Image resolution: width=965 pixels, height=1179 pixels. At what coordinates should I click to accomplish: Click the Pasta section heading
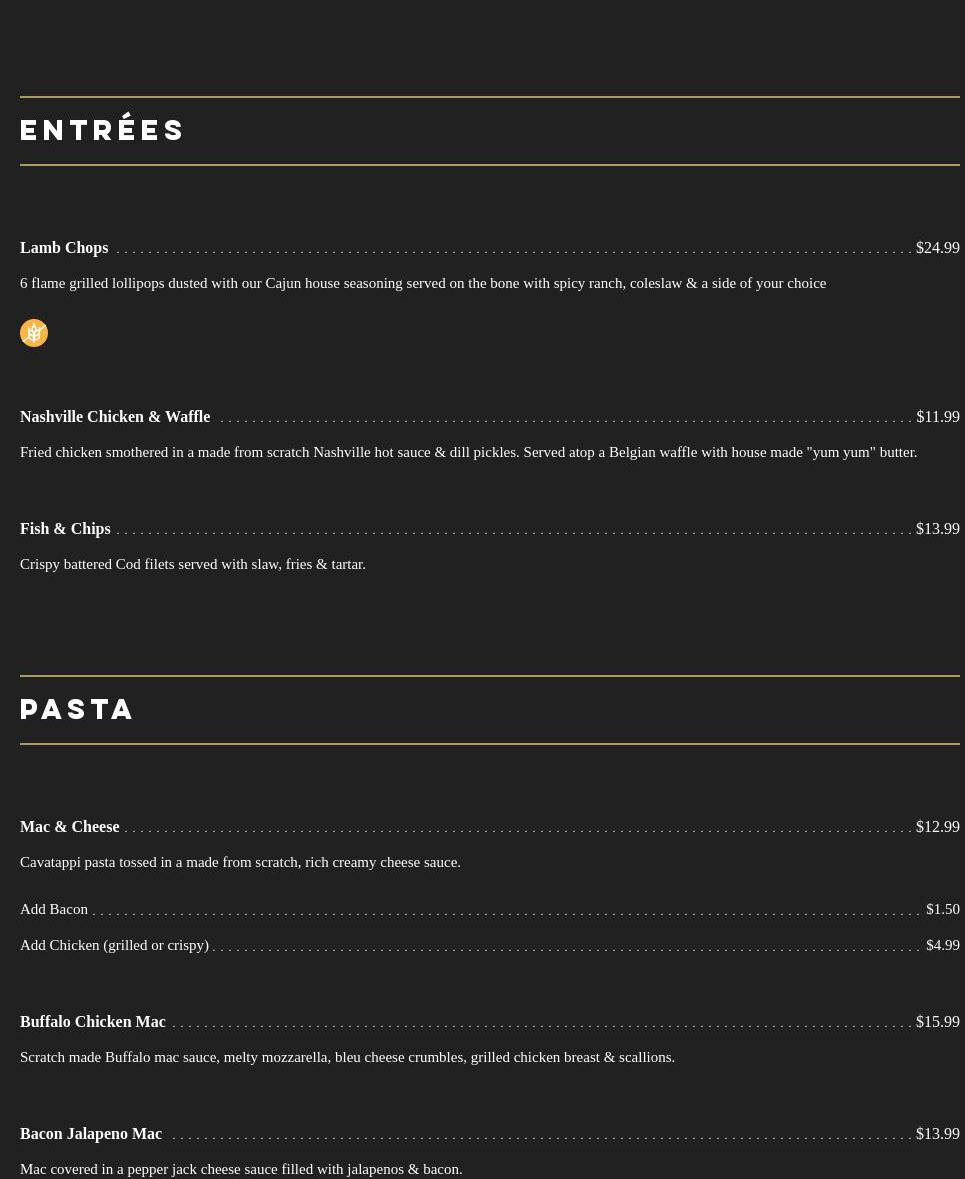(77, 709)
